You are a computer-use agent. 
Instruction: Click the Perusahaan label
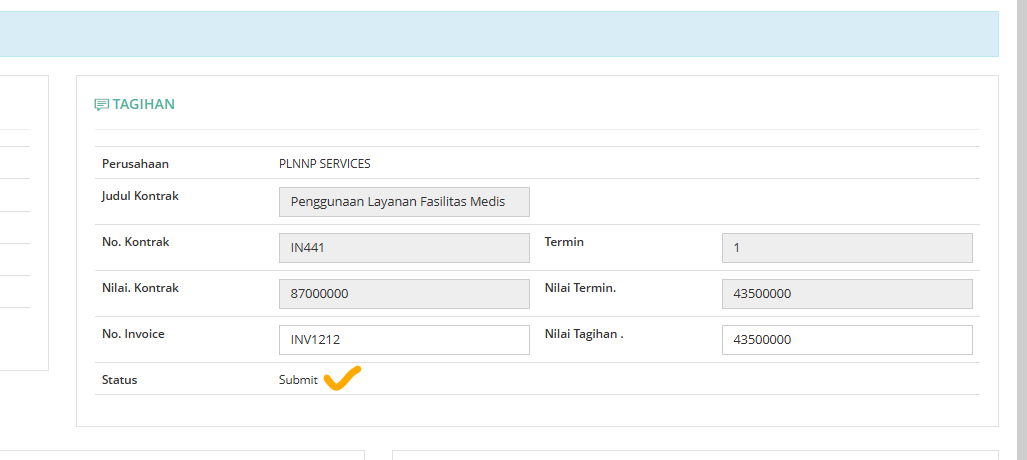coord(134,164)
